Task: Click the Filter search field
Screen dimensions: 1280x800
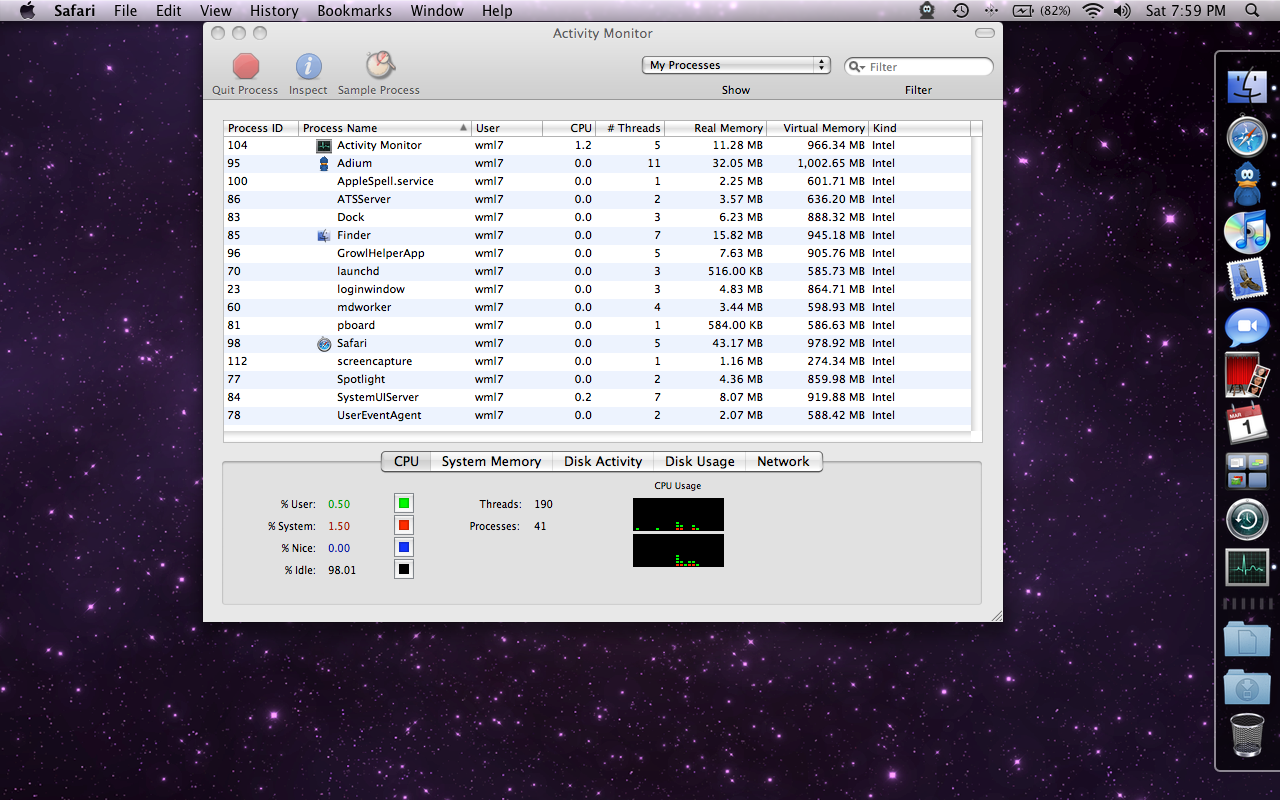Action: coord(919,67)
